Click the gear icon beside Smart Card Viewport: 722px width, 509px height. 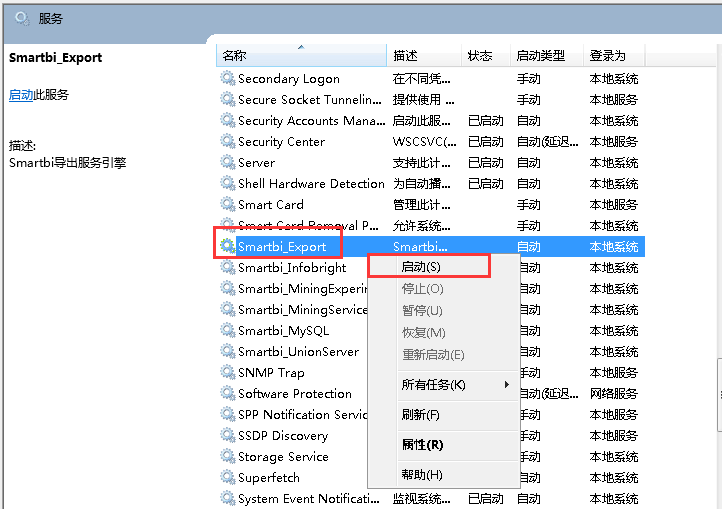(x=227, y=204)
